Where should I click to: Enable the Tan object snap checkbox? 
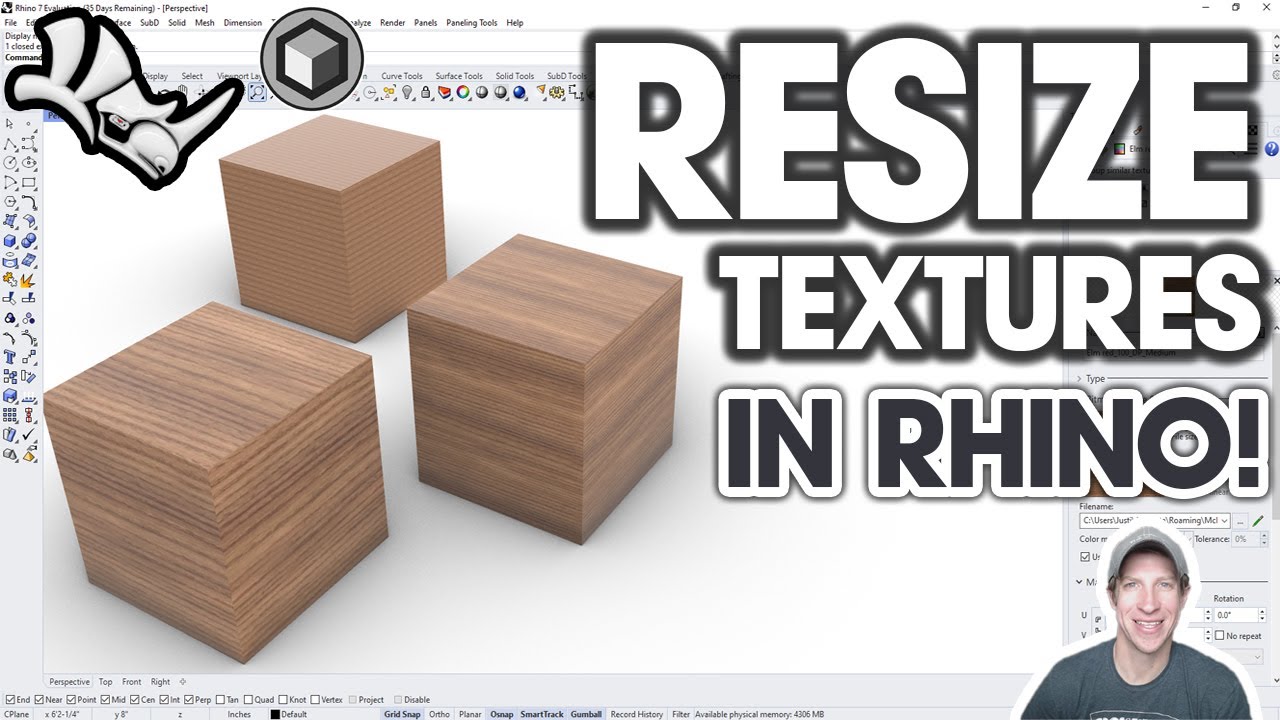(222, 698)
